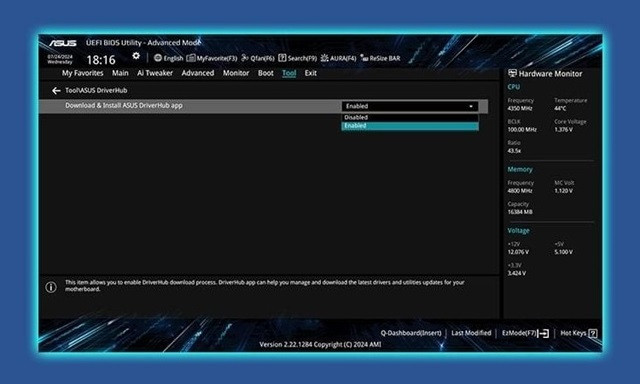The width and height of the screenshot is (640, 384).
Task: Toggle ReSize BAR in the toolbar
Action: (x=380, y=58)
